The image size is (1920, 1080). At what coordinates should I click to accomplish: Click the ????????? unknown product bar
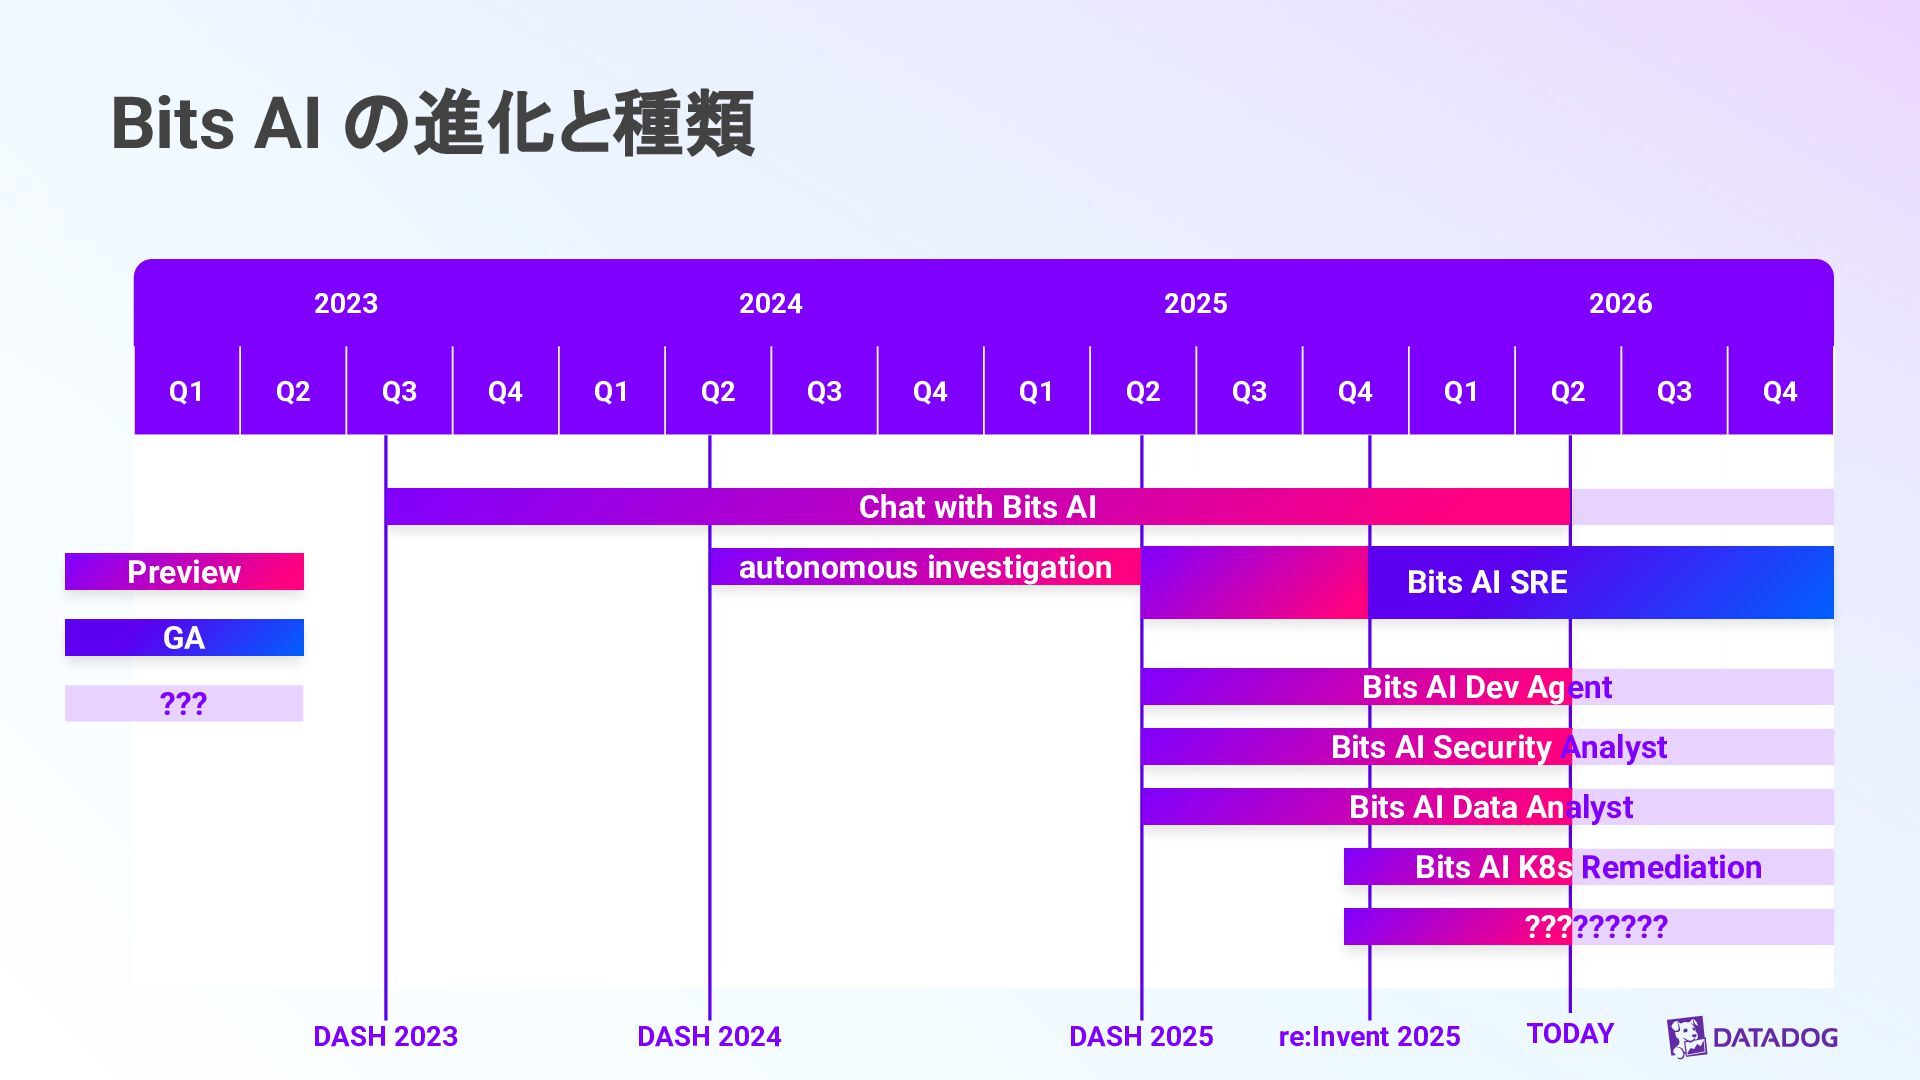tap(1595, 927)
